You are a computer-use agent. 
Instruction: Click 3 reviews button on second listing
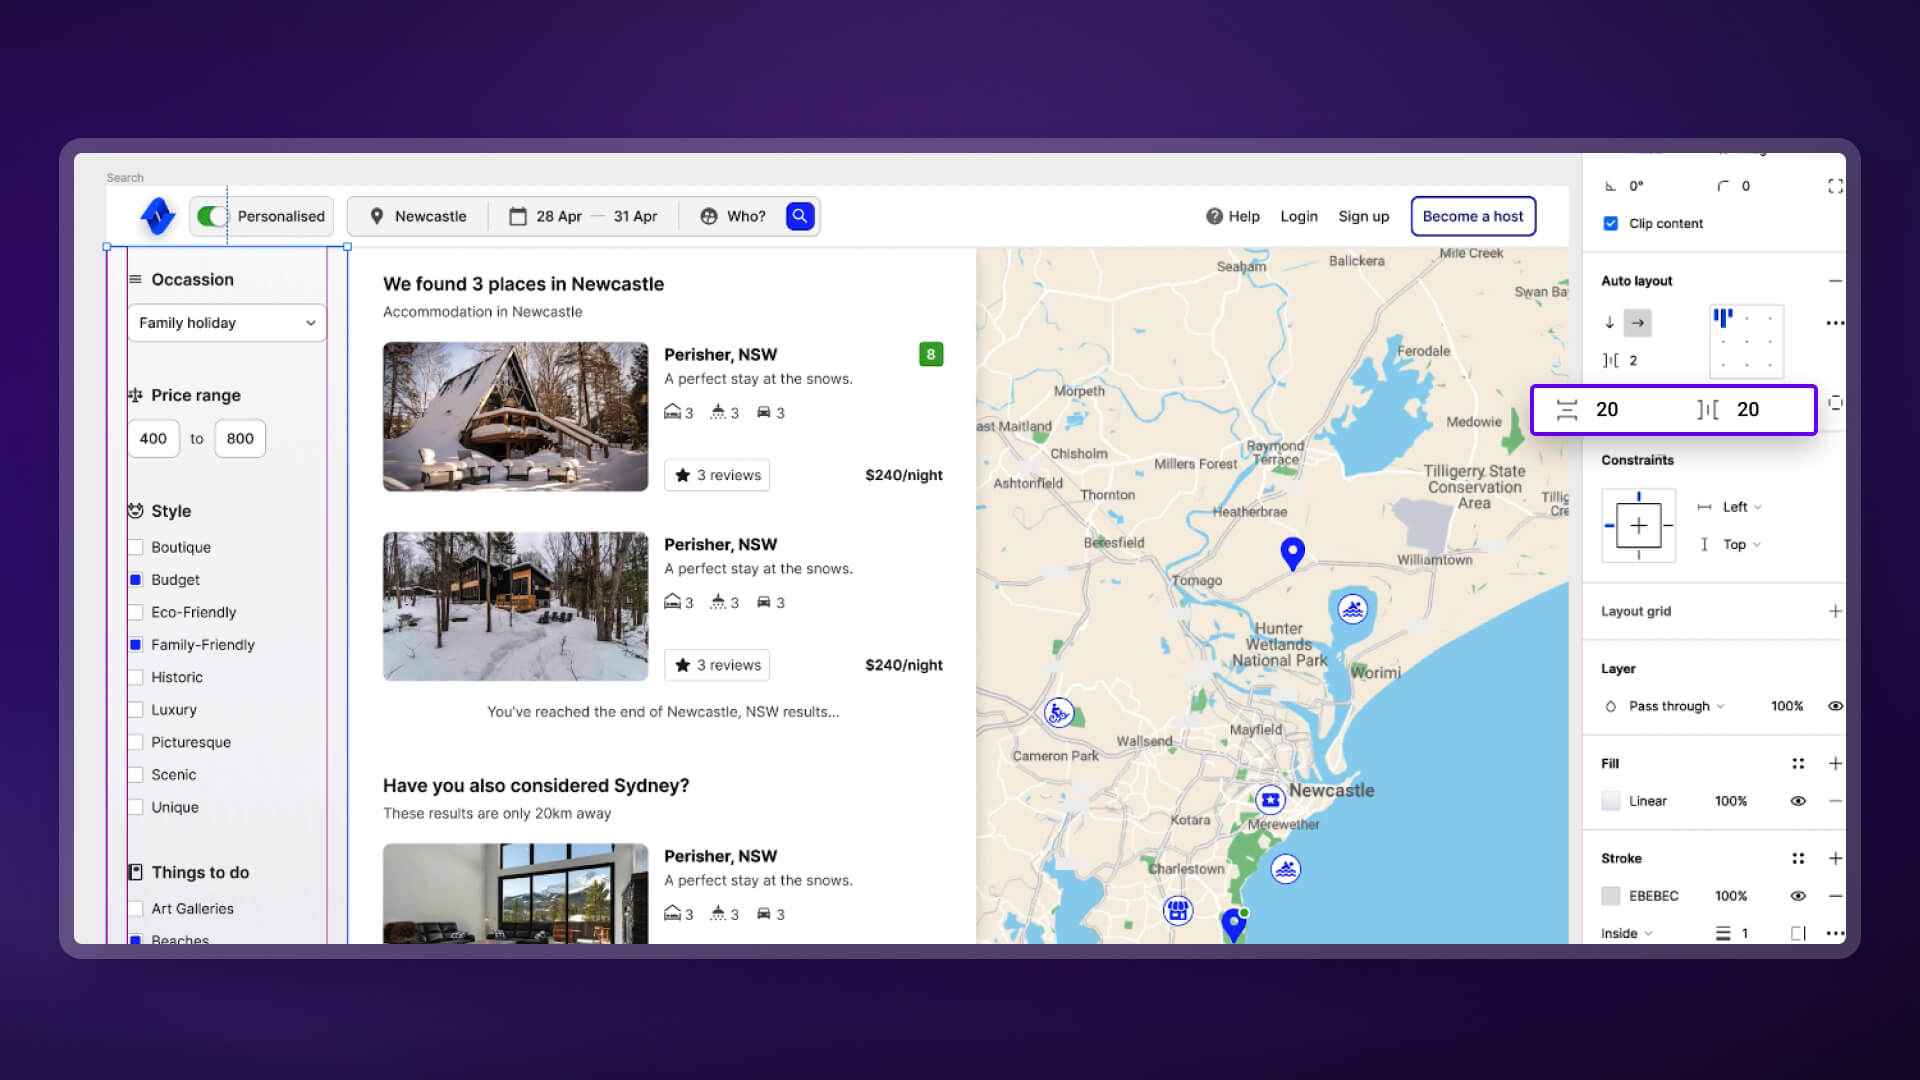[x=717, y=665]
